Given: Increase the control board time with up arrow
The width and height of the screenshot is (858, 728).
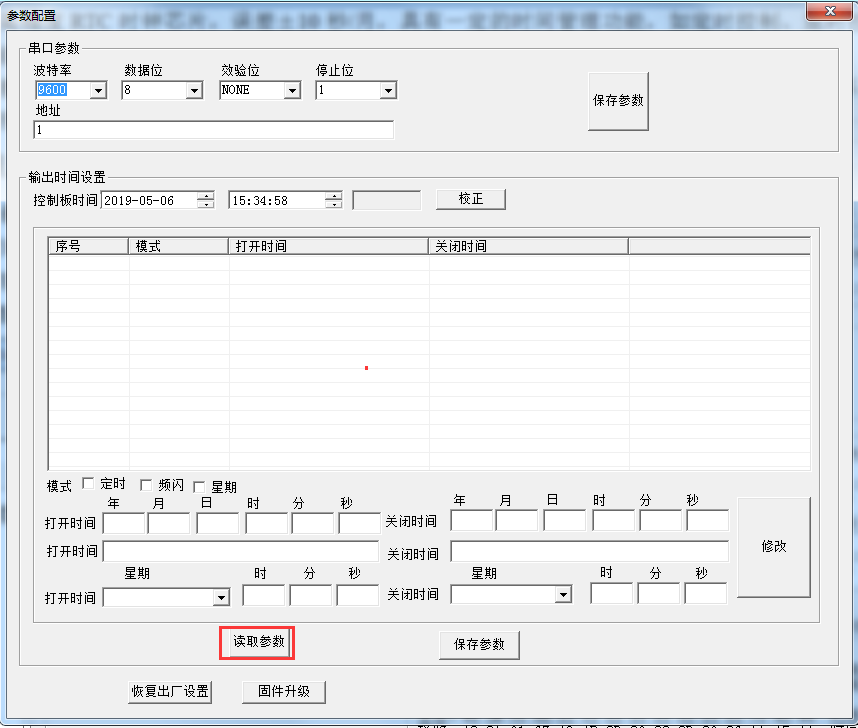Looking at the screenshot, I should [333, 196].
